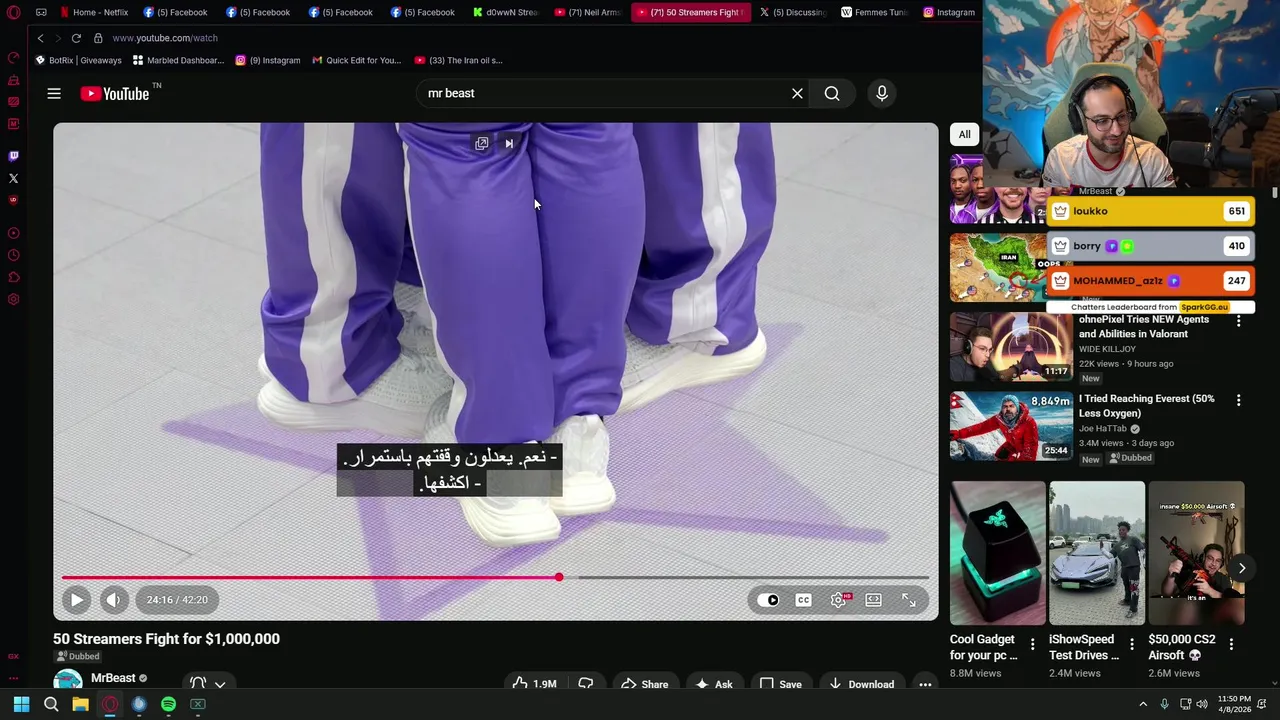The height and width of the screenshot is (720, 1280).
Task: Seek on the red video progress bar
Action: click(x=310, y=577)
